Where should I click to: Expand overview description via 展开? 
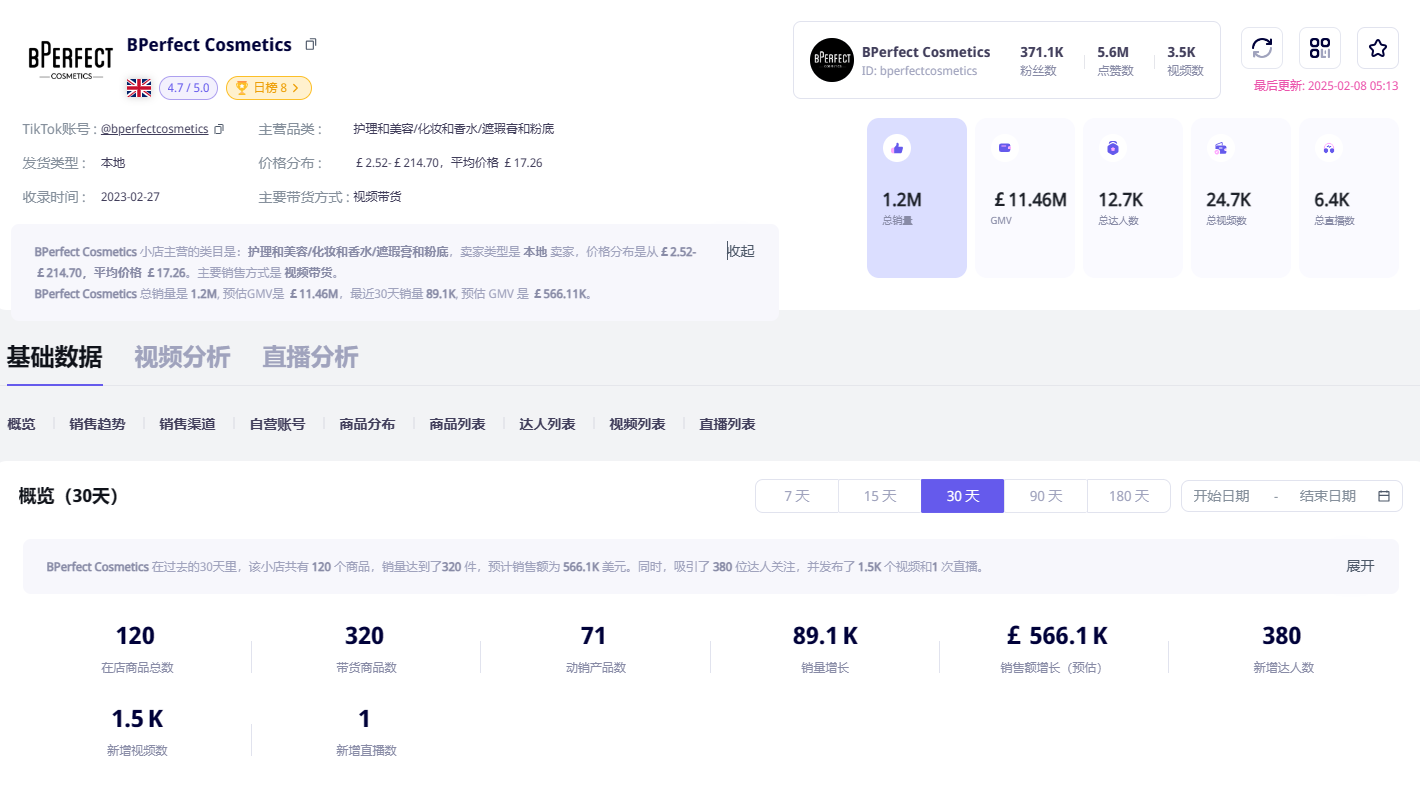point(1360,566)
